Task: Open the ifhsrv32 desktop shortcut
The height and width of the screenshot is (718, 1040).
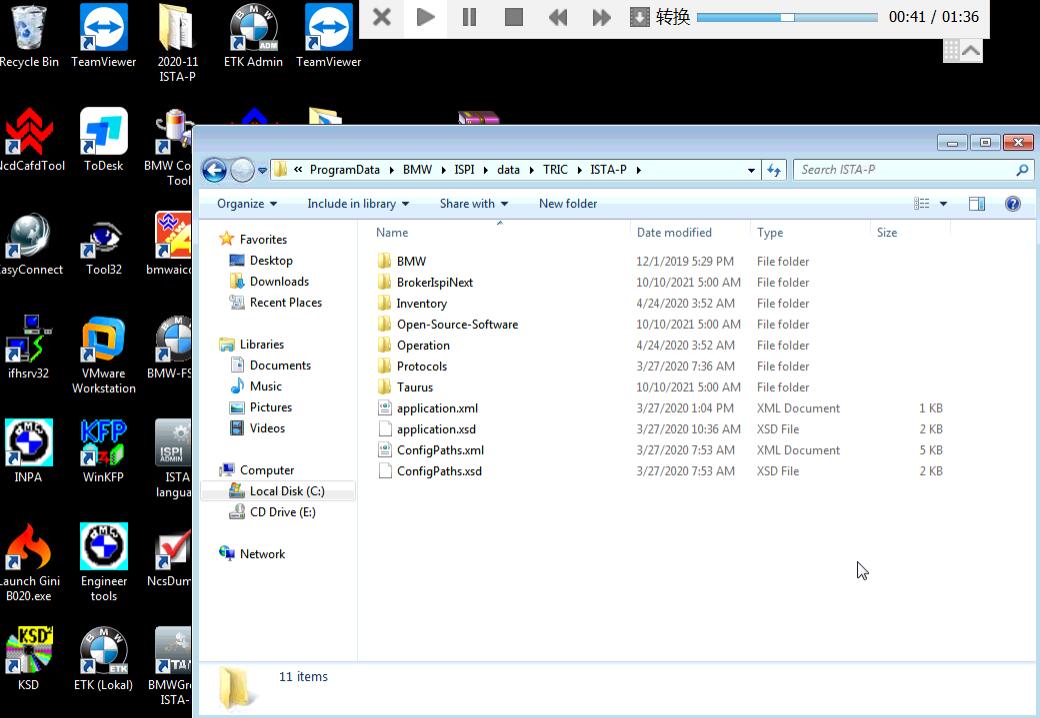Action: coord(28,347)
